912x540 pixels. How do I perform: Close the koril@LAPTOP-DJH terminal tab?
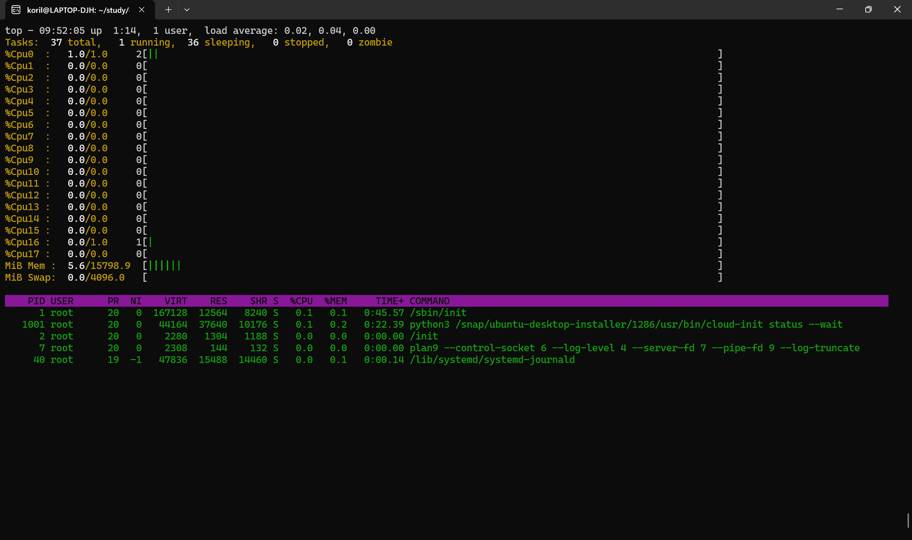[142, 10]
